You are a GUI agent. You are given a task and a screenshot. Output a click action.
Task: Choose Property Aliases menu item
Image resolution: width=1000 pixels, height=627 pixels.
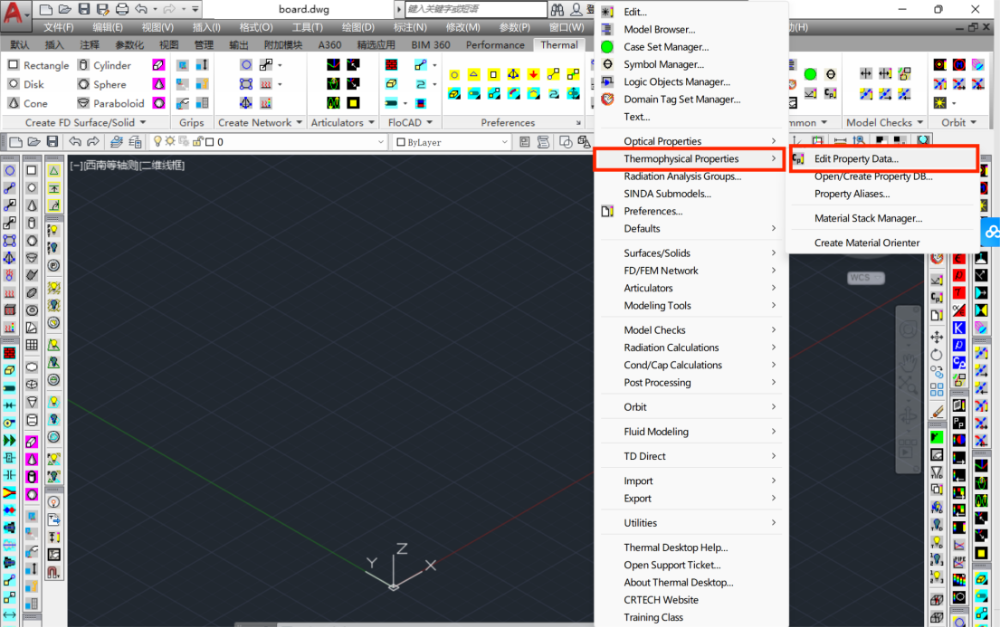883,194
